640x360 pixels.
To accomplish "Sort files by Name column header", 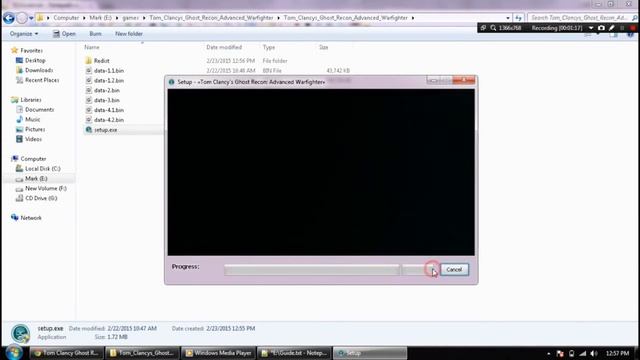I will [92, 47].
